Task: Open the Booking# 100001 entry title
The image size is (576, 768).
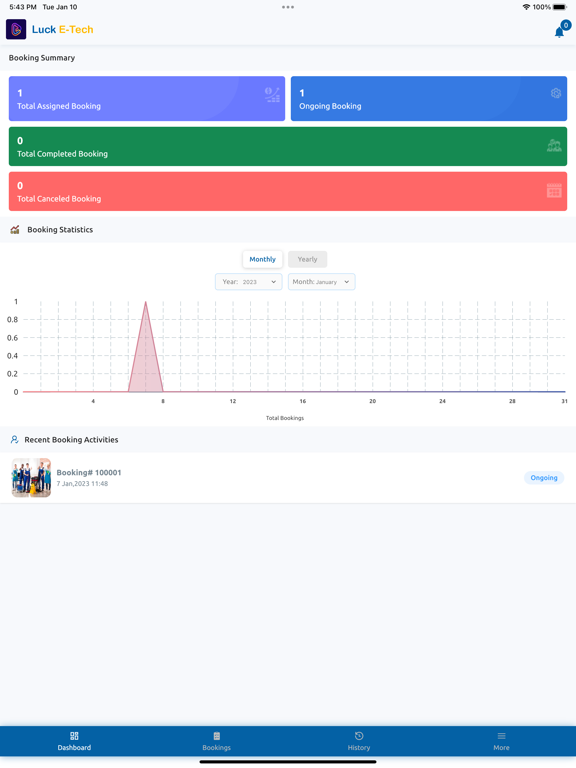Action: tap(89, 473)
